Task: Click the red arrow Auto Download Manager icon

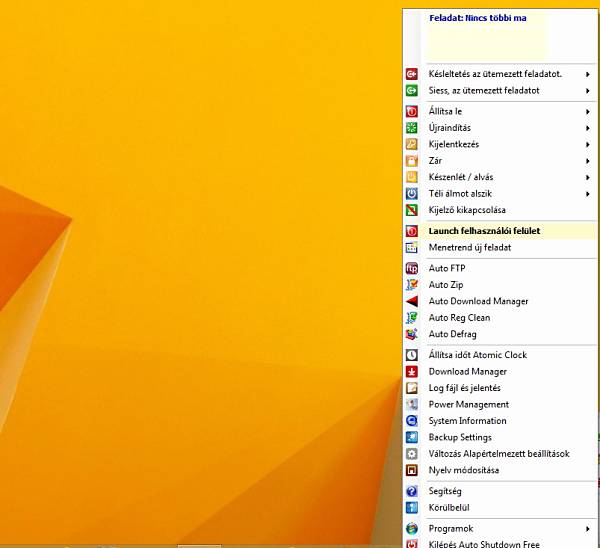Action: 412,301
